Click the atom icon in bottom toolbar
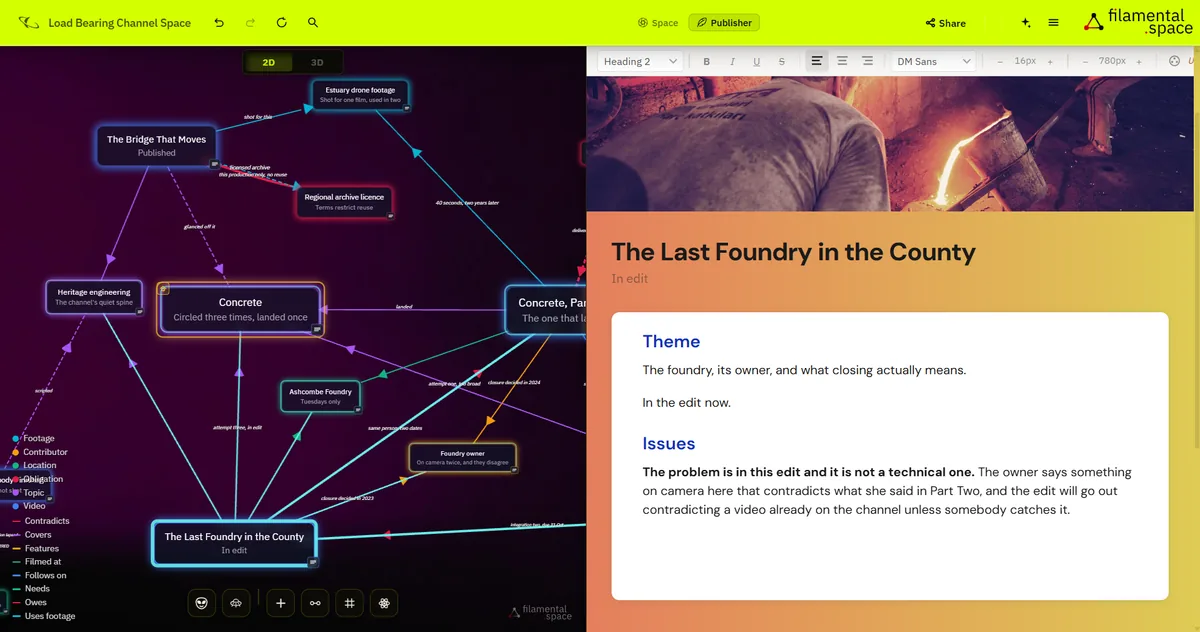The image size is (1200, 632). point(383,603)
